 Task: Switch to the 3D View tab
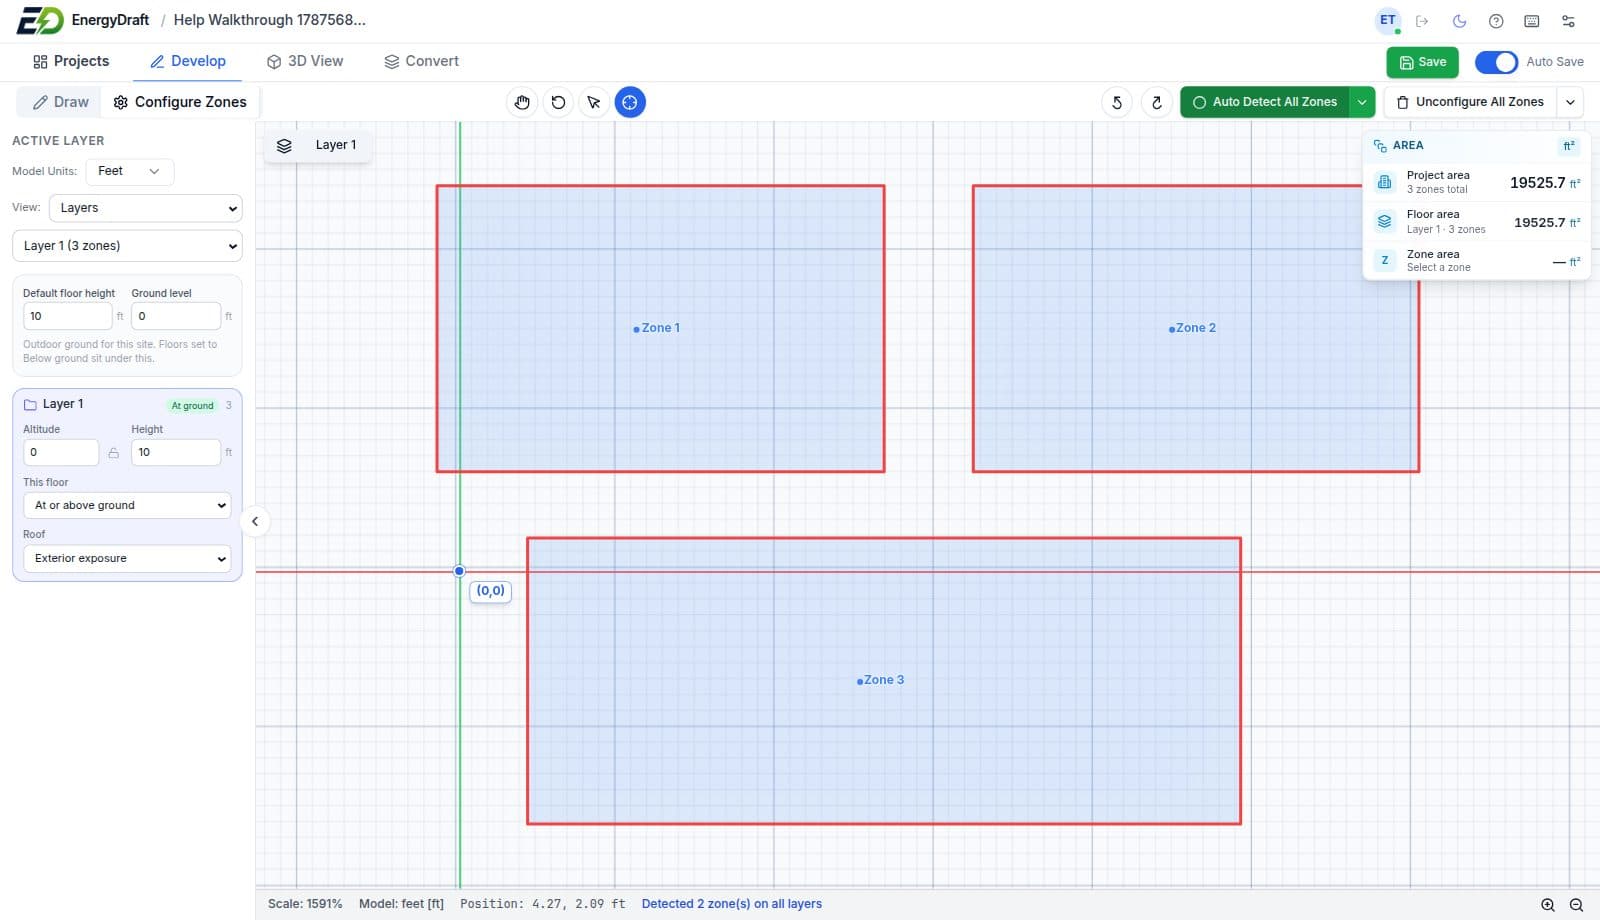(x=305, y=61)
